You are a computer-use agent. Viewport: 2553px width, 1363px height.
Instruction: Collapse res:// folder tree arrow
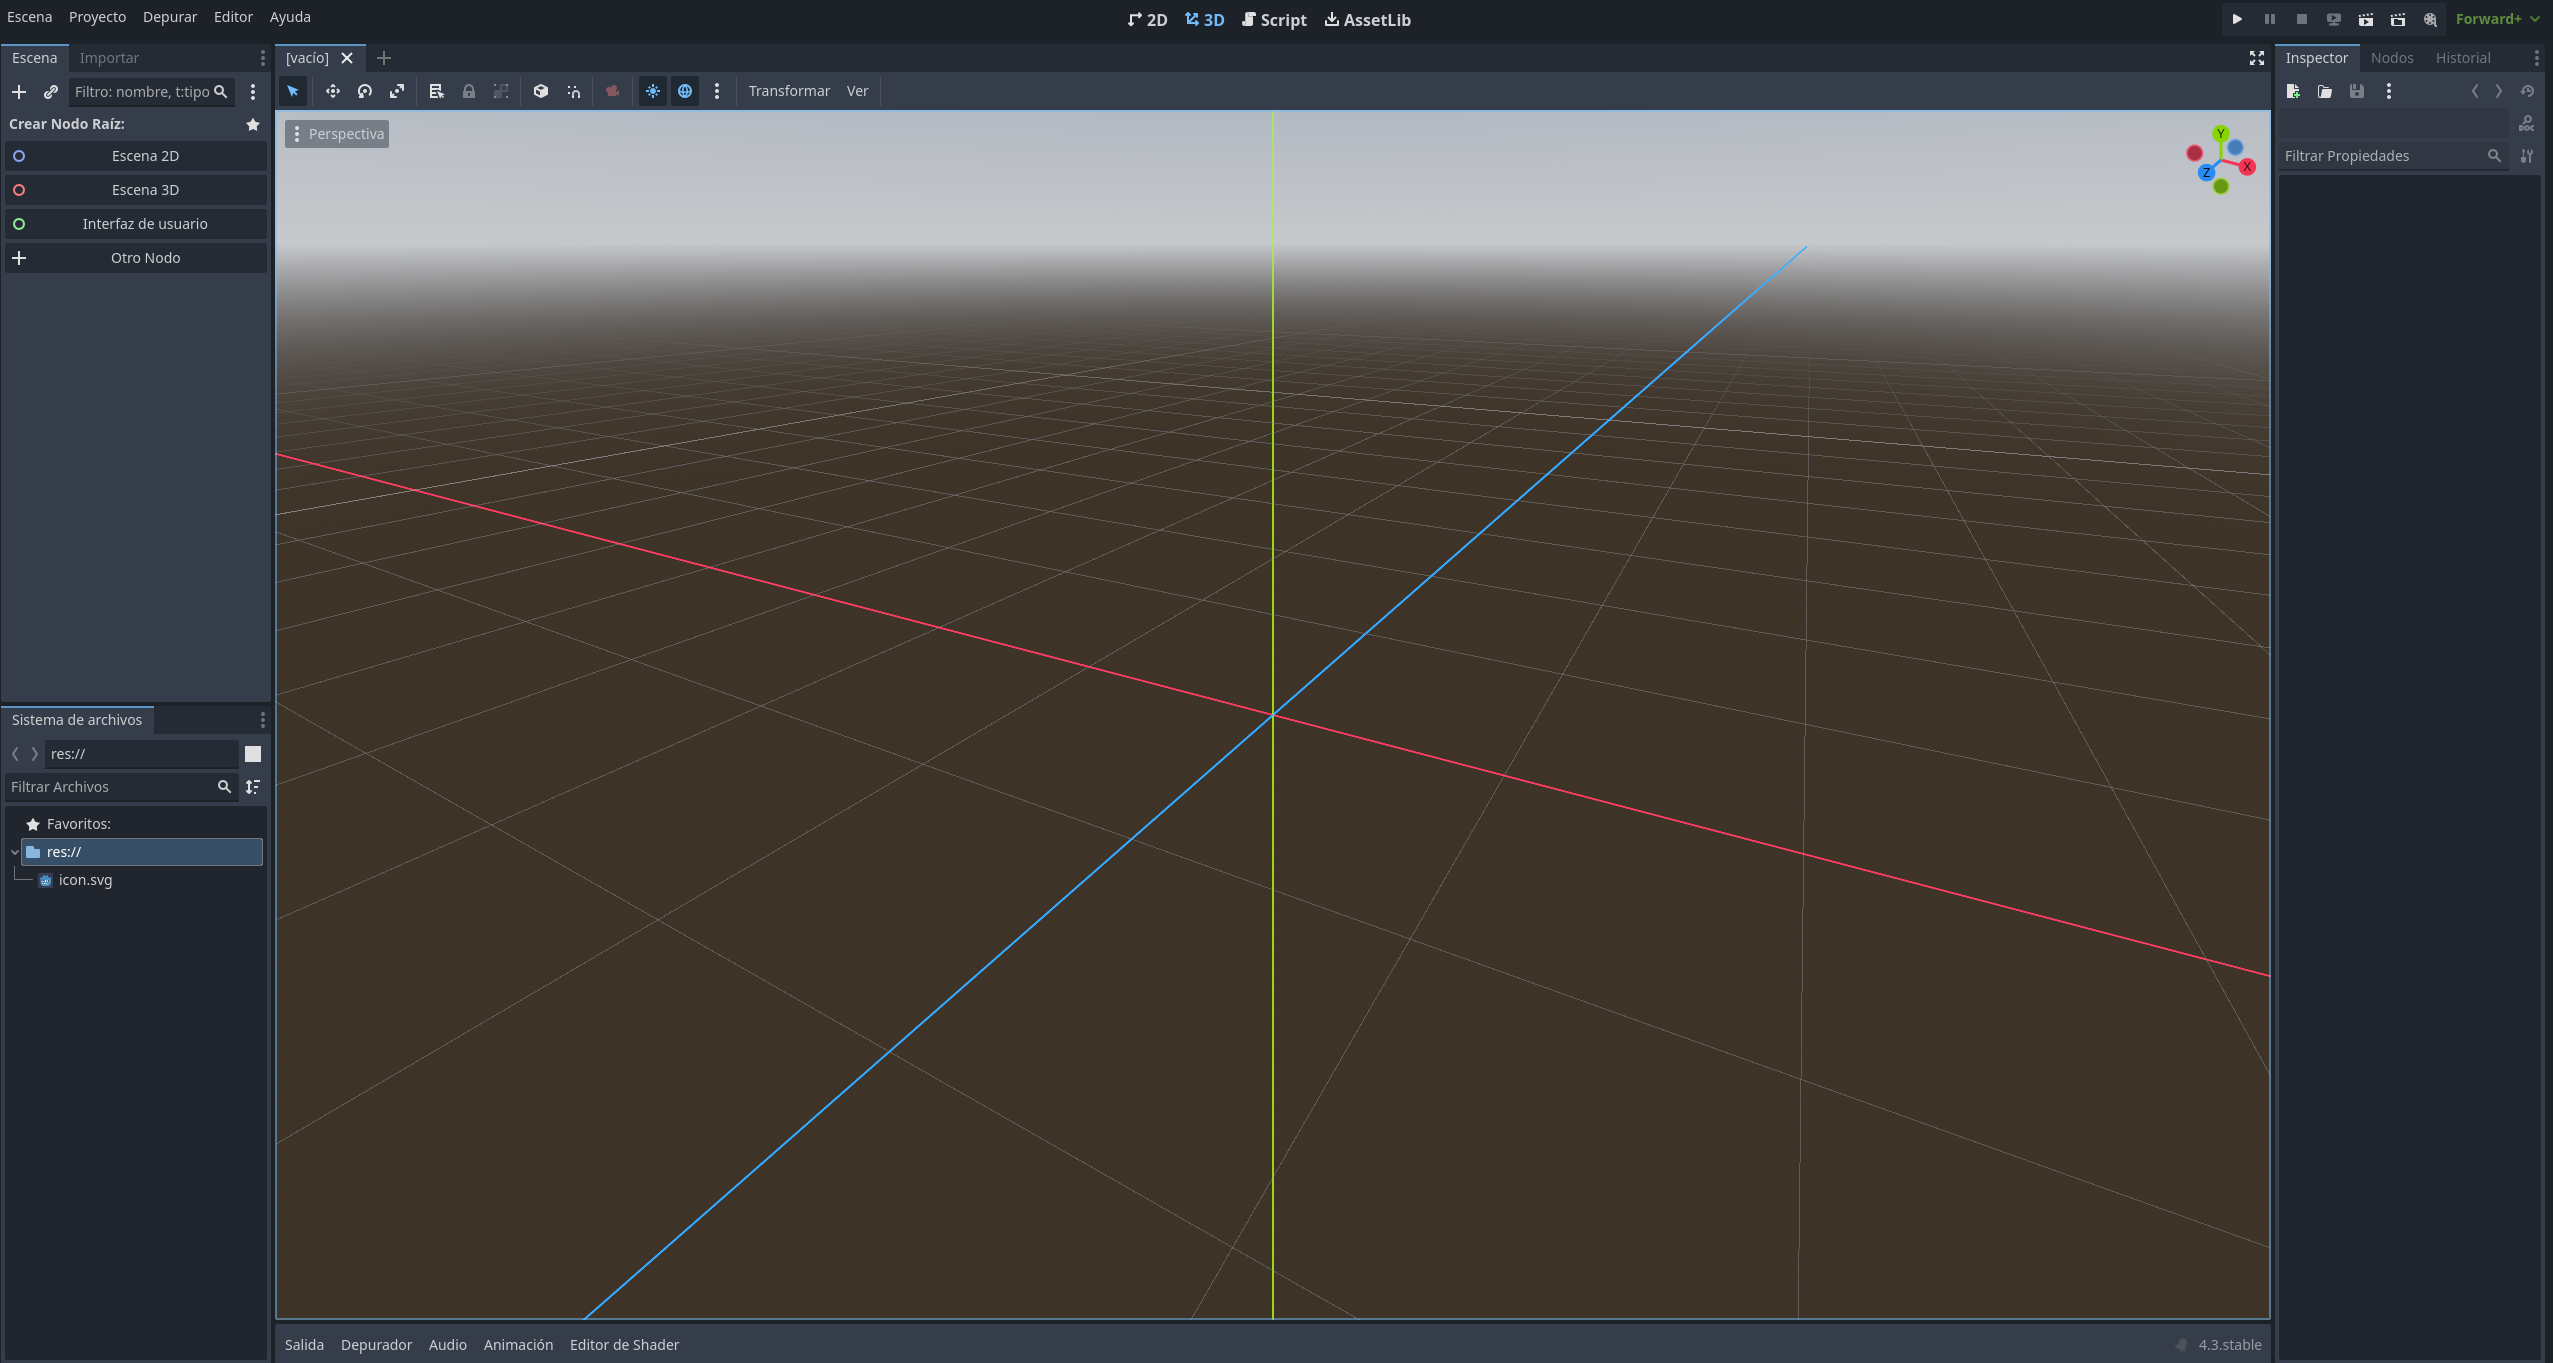tap(15, 852)
